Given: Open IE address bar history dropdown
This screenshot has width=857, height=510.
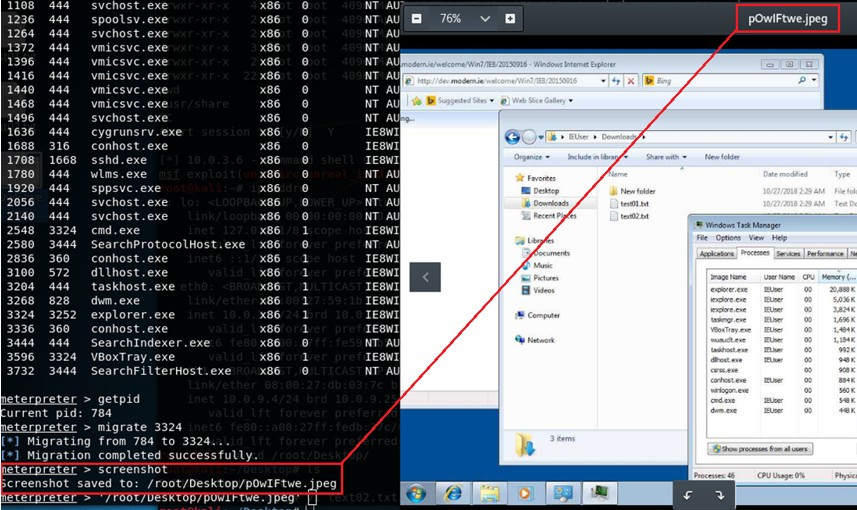Looking at the screenshot, I should click(603, 81).
